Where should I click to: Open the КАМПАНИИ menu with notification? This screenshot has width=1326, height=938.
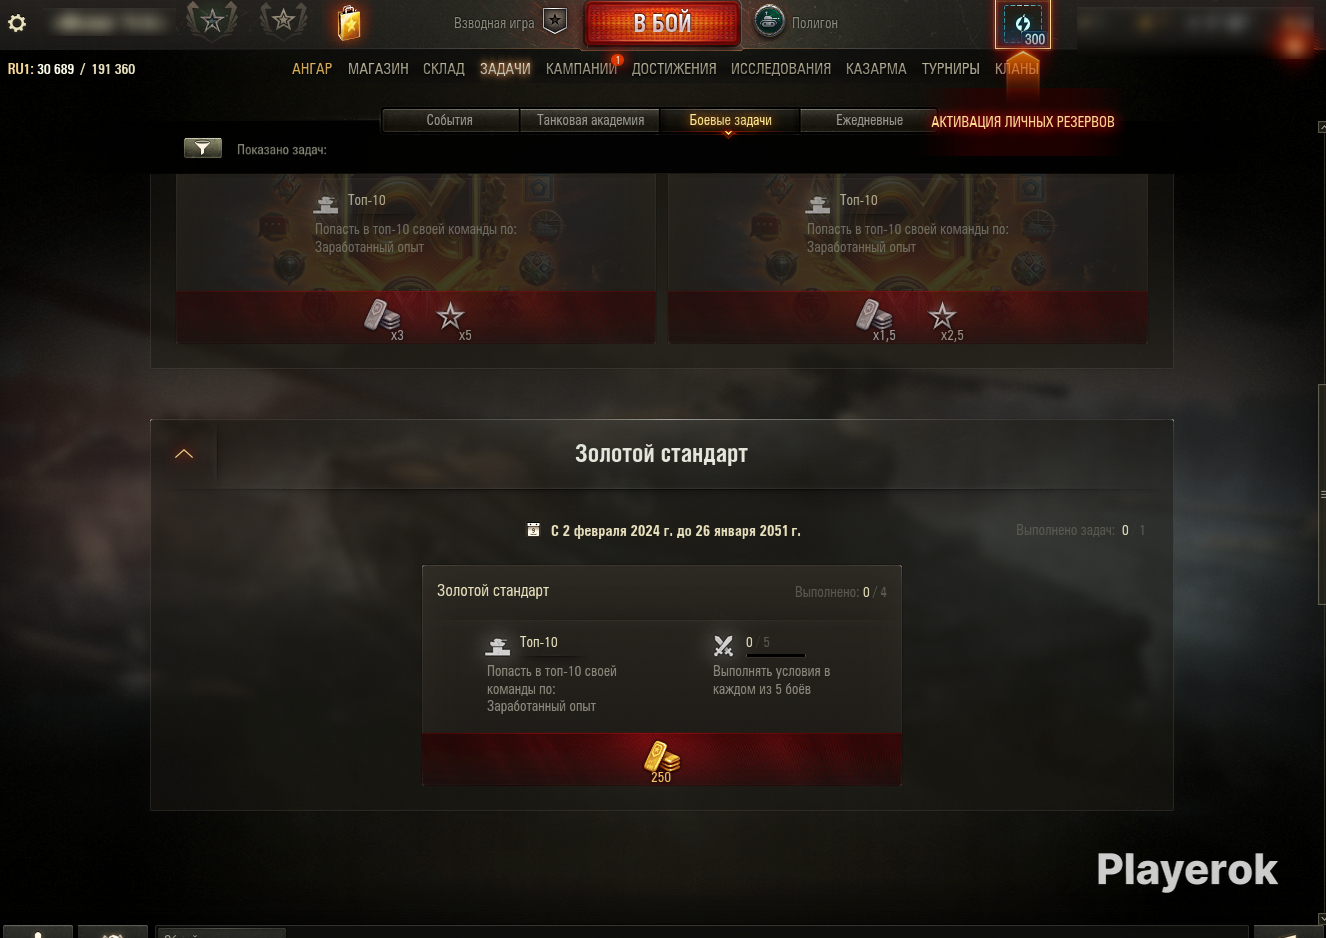[x=582, y=69]
